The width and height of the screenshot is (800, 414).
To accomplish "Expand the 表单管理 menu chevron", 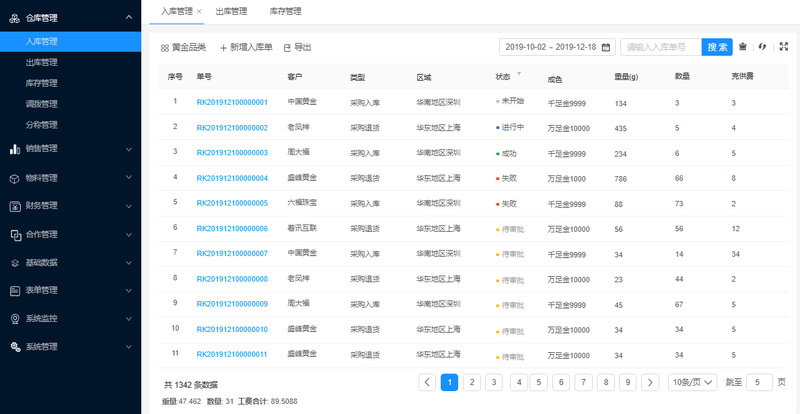I will [x=129, y=290].
